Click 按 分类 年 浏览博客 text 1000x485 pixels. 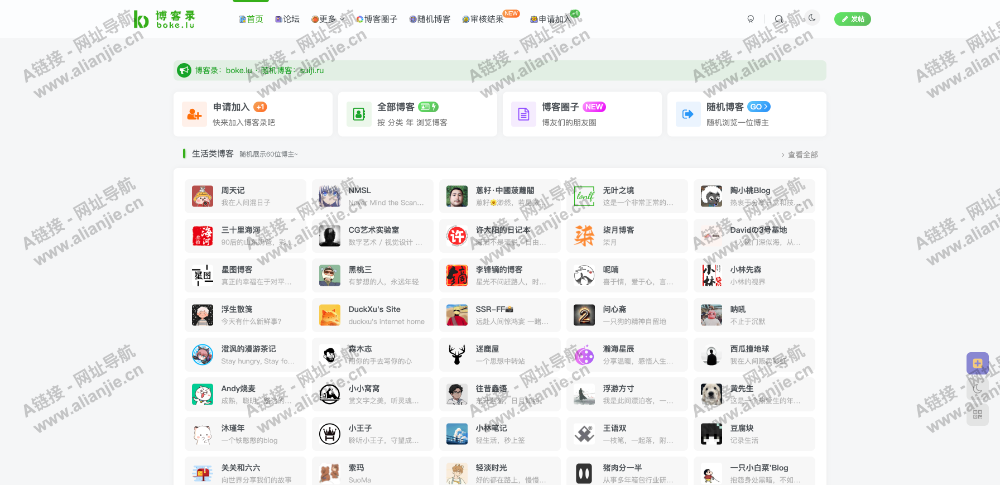412,123
